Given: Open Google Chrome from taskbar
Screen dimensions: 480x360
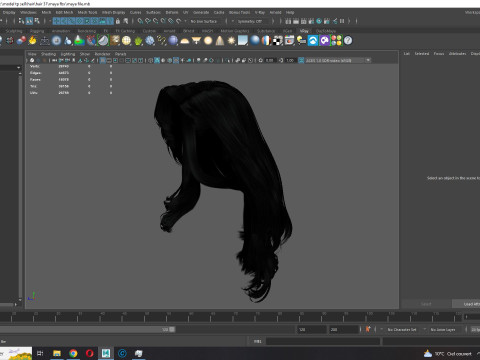Looking at the screenshot, I should (73, 353).
